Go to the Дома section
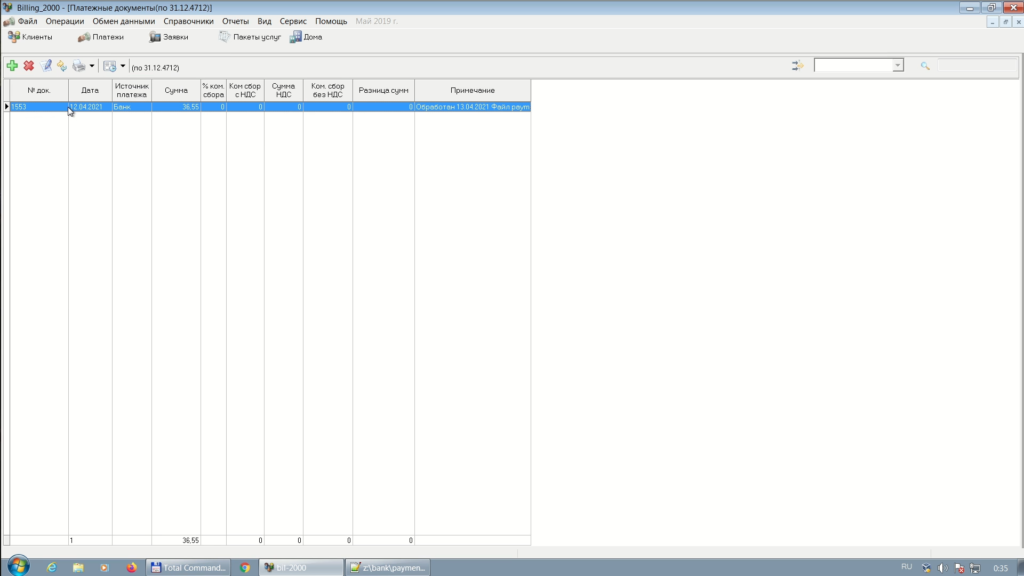Image resolution: width=1024 pixels, height=576 pixels. 306,37
